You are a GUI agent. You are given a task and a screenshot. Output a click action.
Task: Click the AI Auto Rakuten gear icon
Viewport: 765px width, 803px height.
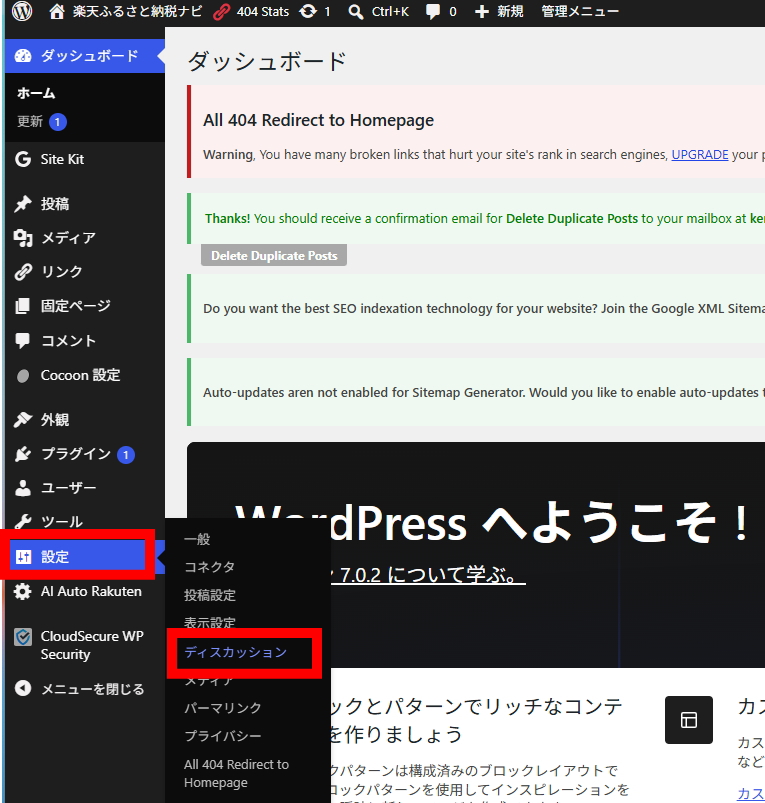coord(23,591)
